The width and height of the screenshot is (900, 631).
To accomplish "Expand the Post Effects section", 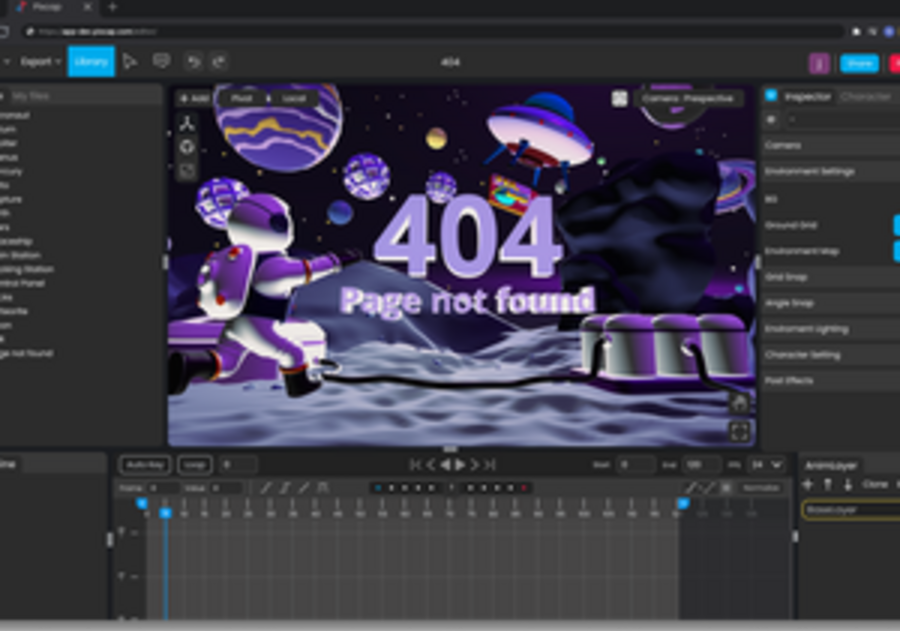I will click(830, 381).
